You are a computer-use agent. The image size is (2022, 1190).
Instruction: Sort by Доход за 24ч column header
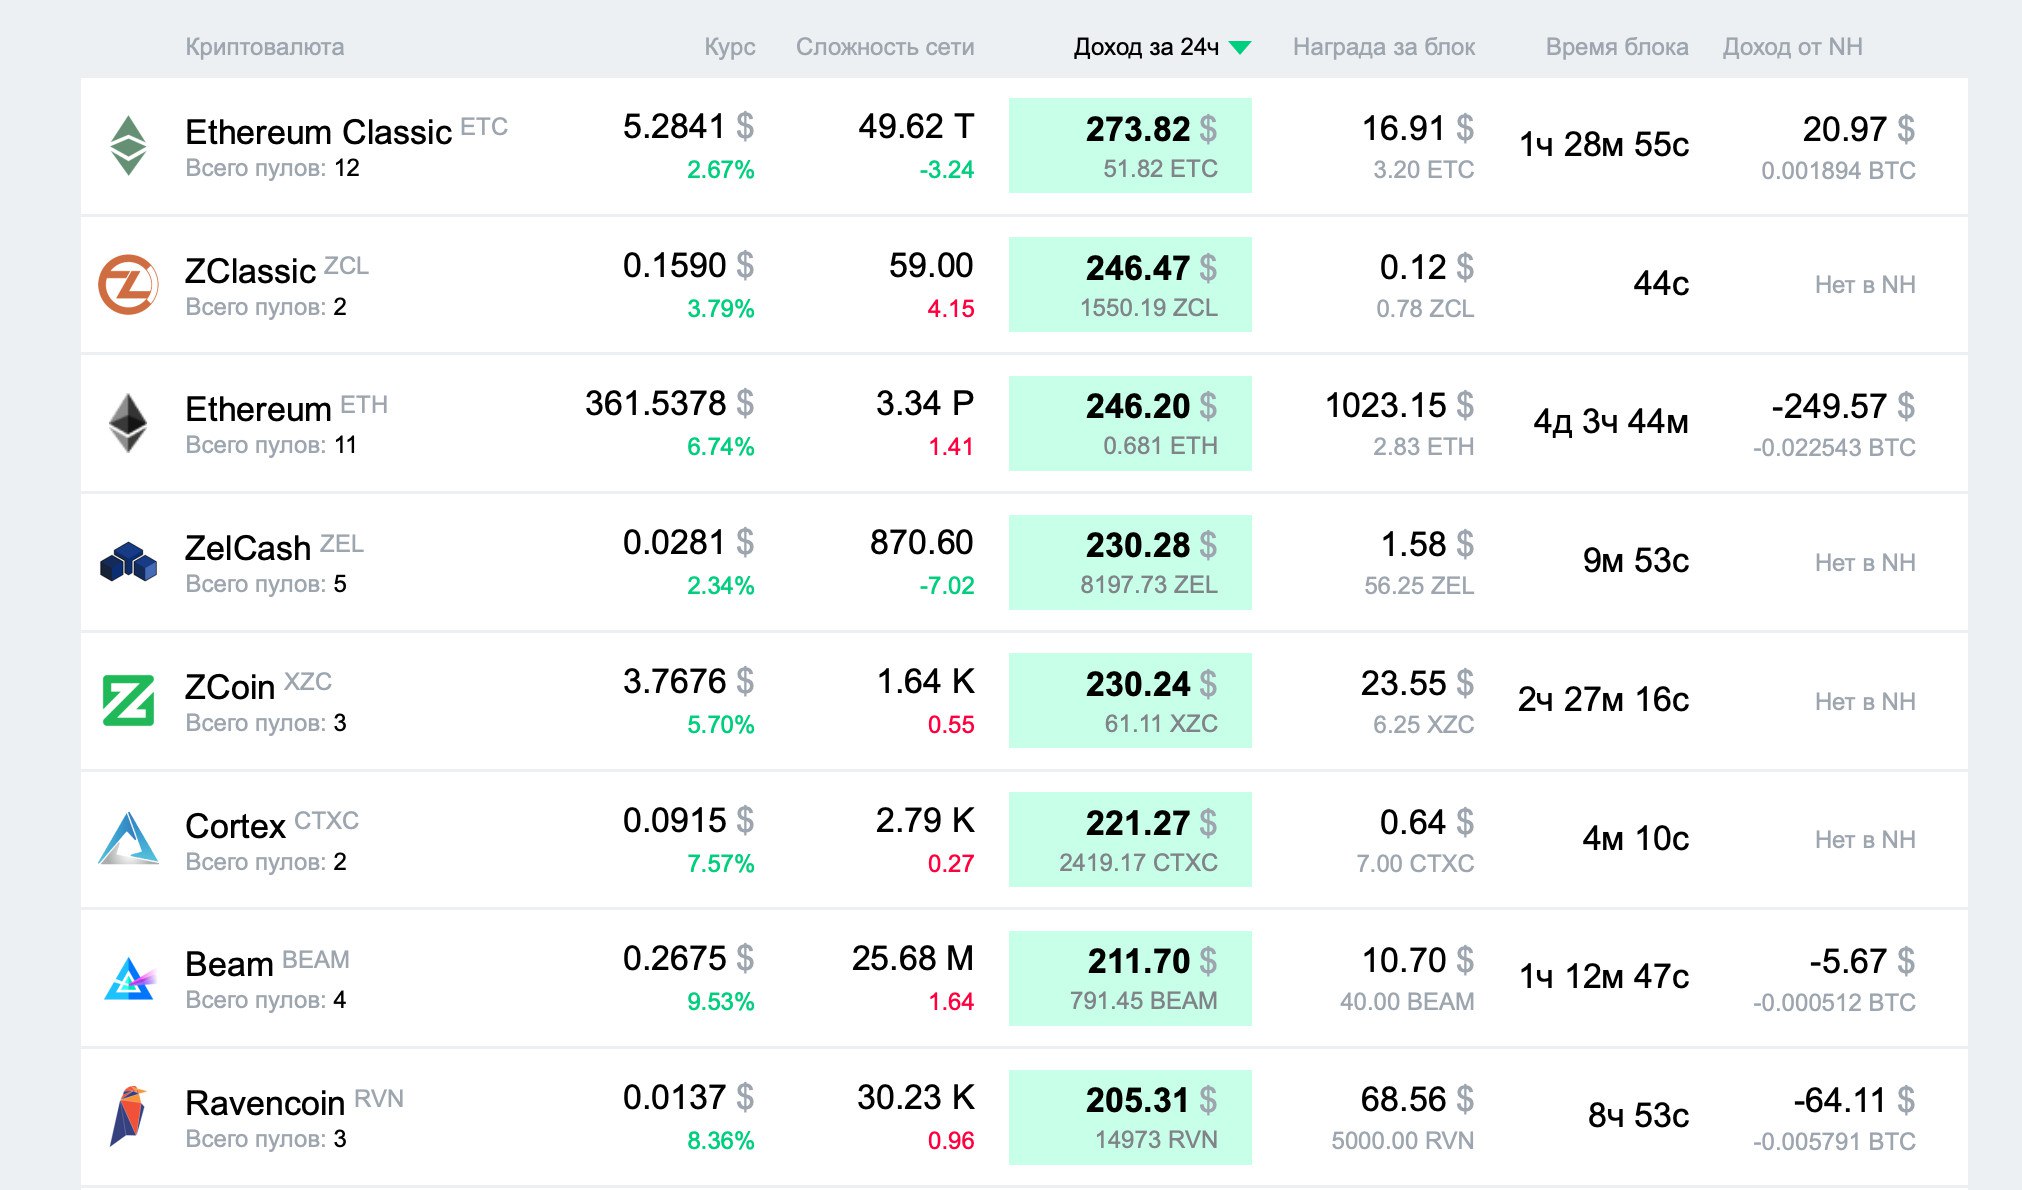(1145, 47)
